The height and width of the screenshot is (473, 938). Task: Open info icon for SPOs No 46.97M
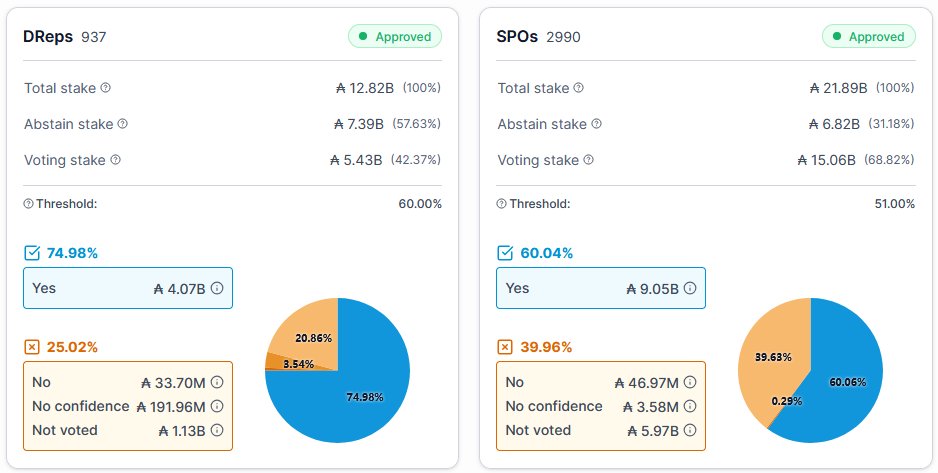[690, 382]
